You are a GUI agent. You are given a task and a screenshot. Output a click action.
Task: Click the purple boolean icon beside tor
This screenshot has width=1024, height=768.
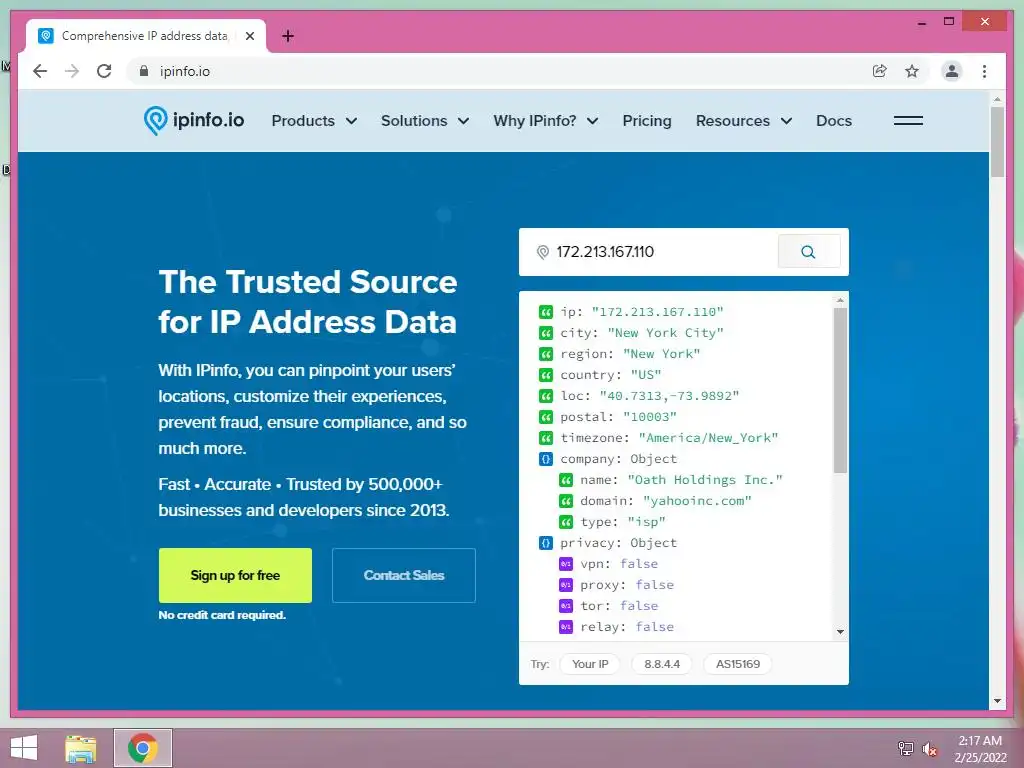click(566, 605)
